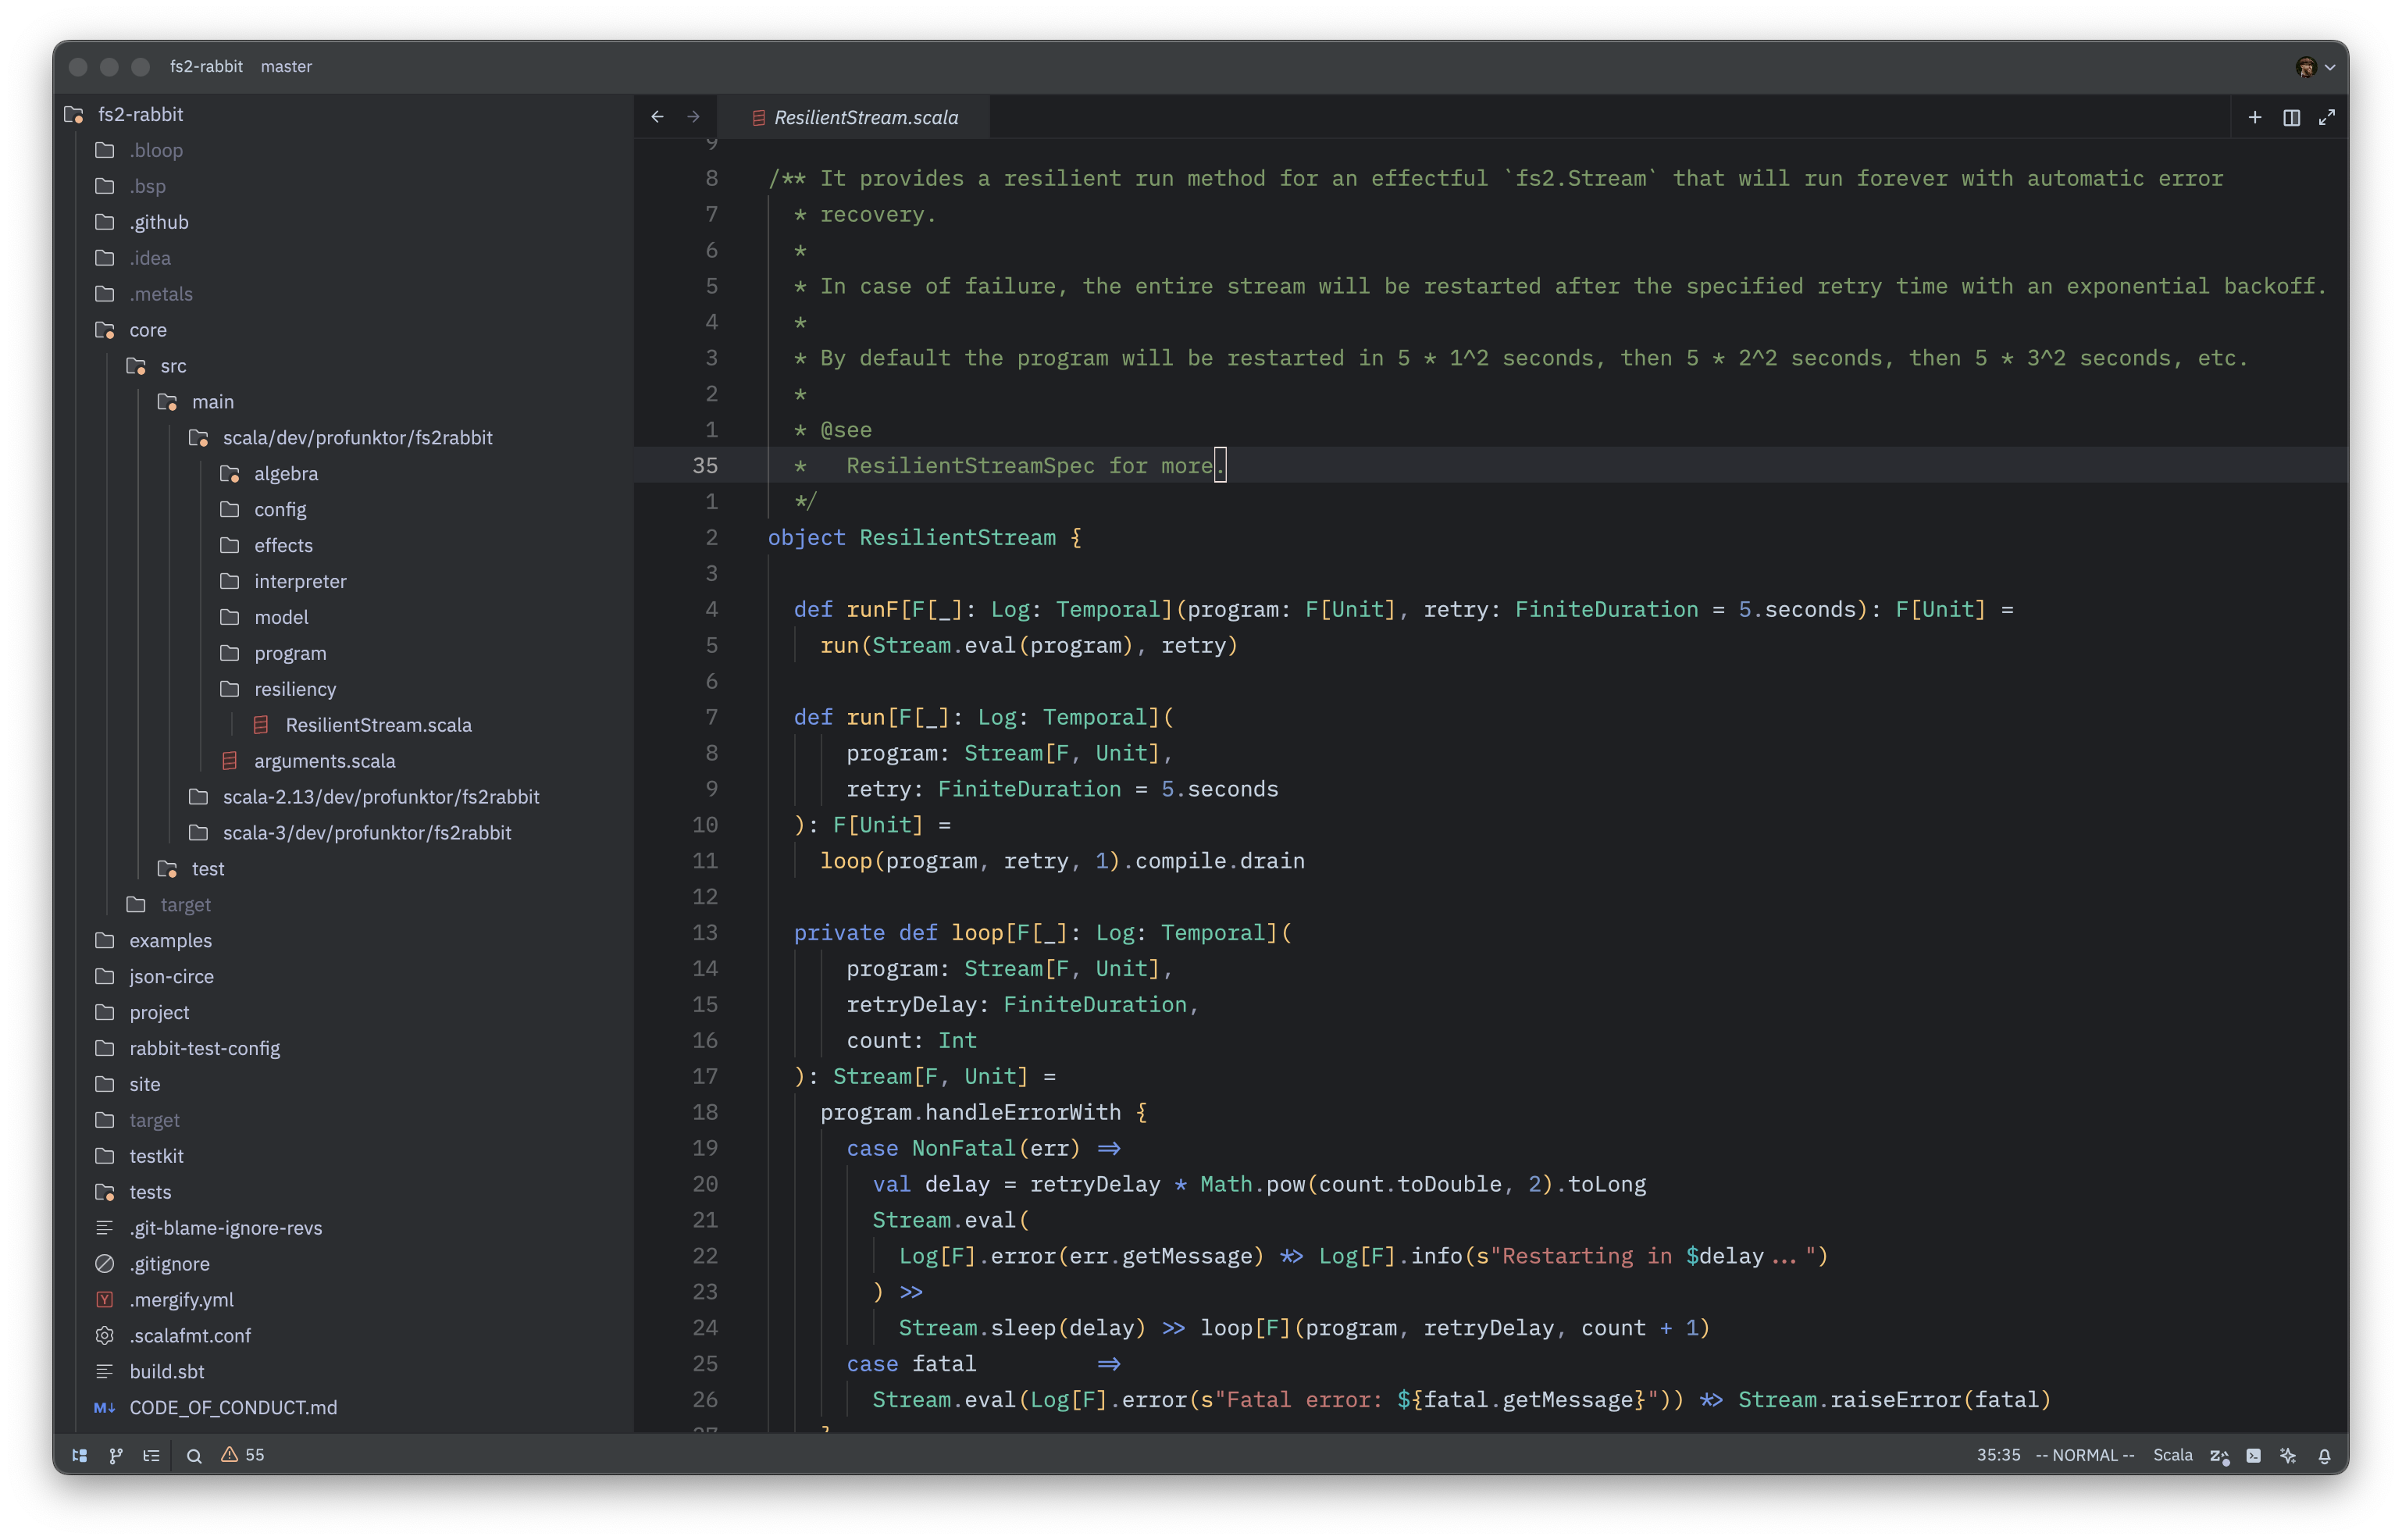
Task: Collapse the main folder
Action: coord(212,402)
